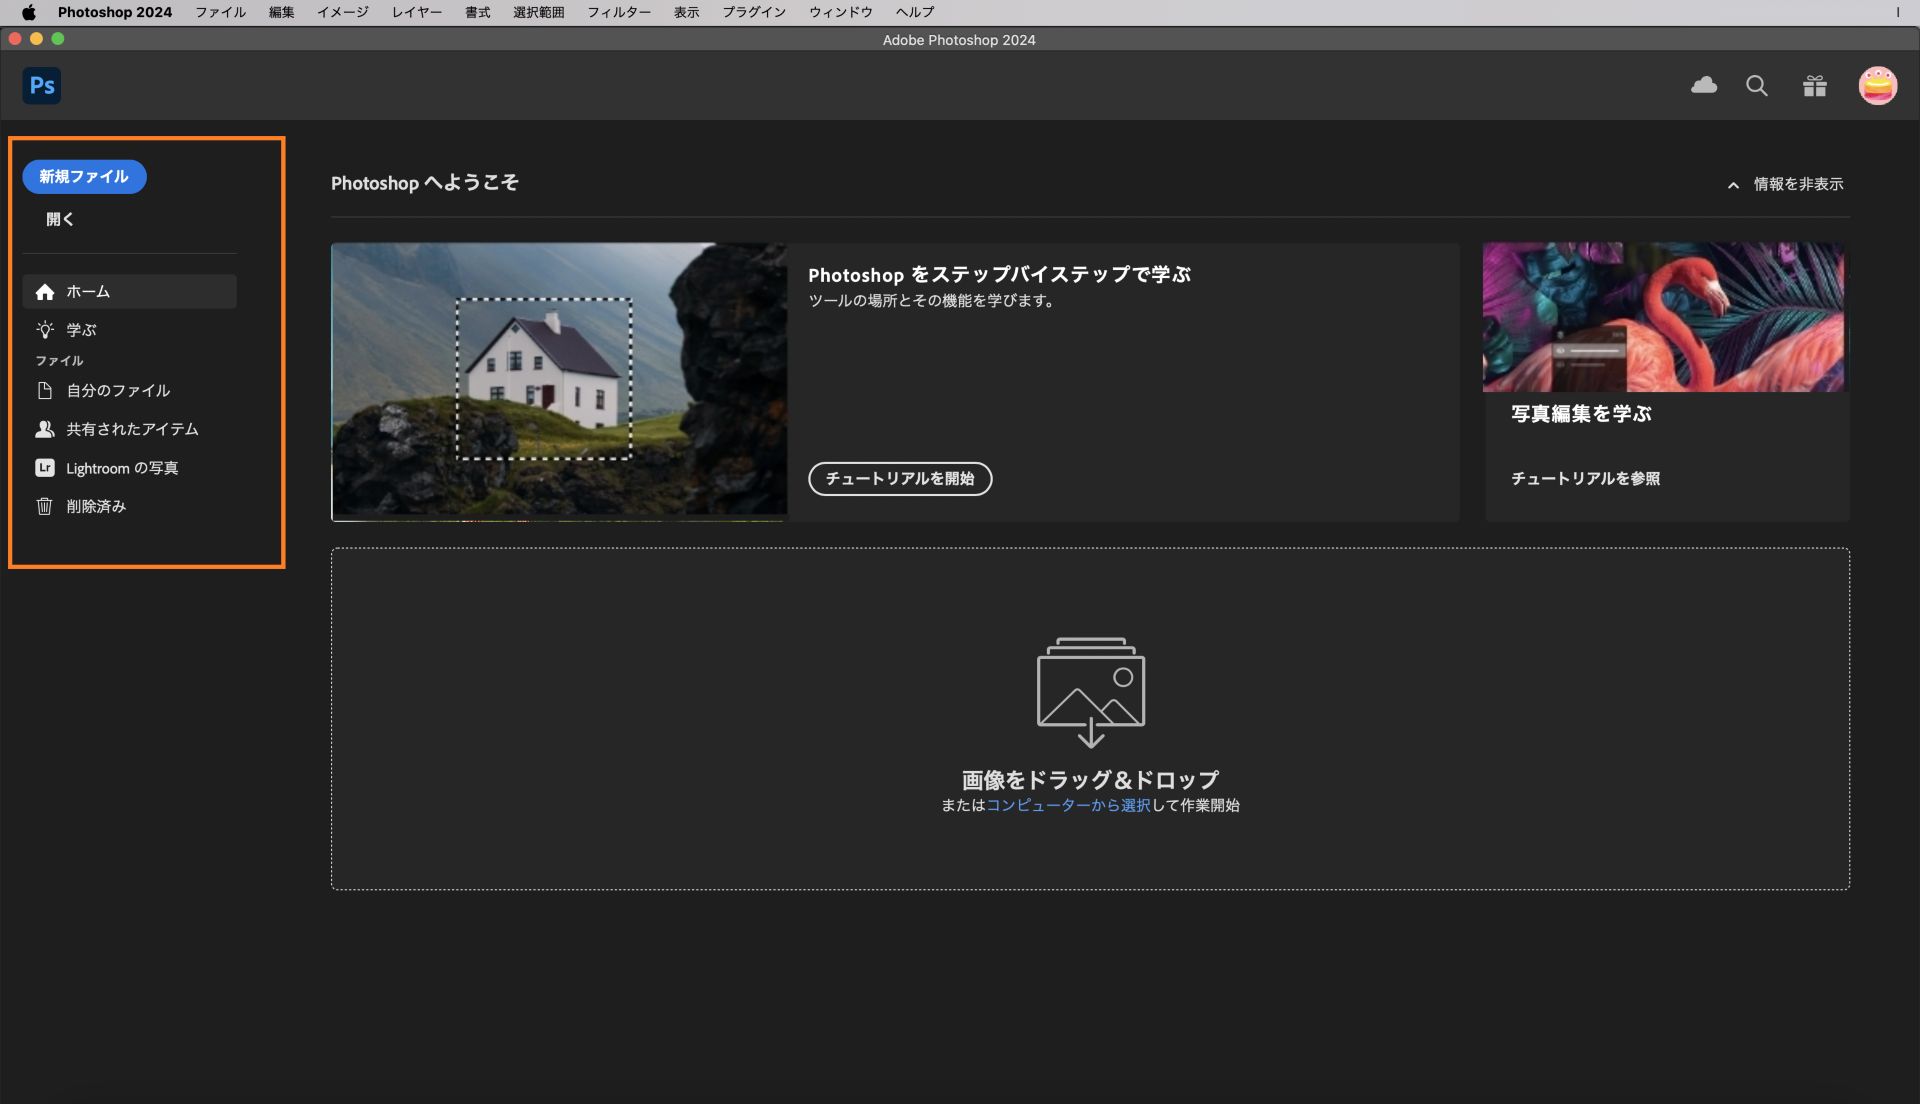1920x1104 pixels.
Task: Click the cloud sync status icon
Action: tap(1705, 86)
